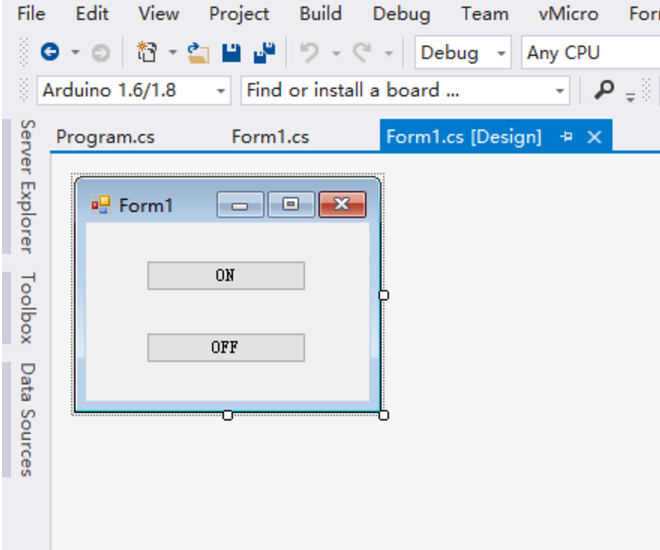
Task: Click the Save All icon
Action: click(264, 53)
